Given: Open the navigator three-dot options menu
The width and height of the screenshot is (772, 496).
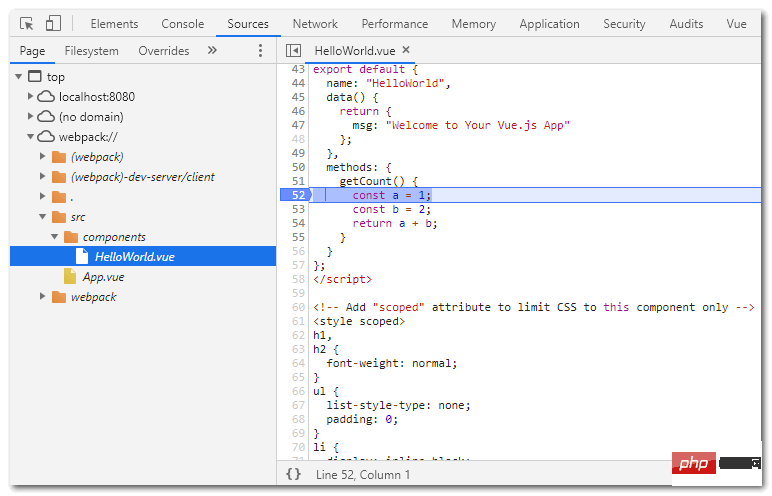Looking at the screenshot, I should (260, 50).
